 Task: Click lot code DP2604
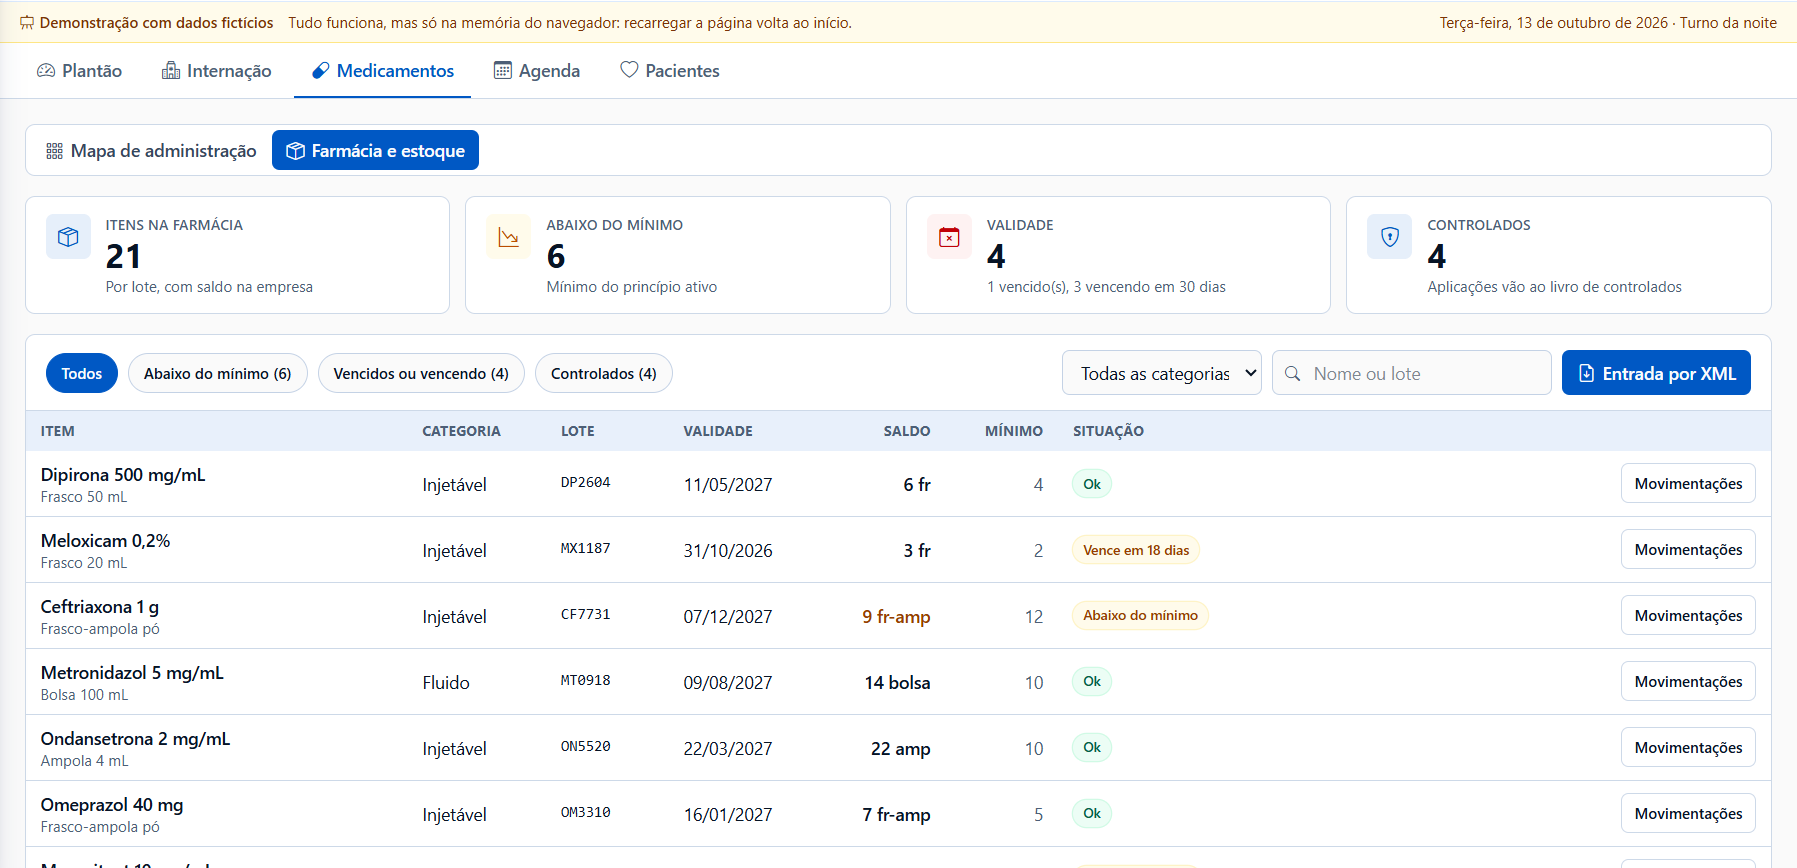click(586, 483)
